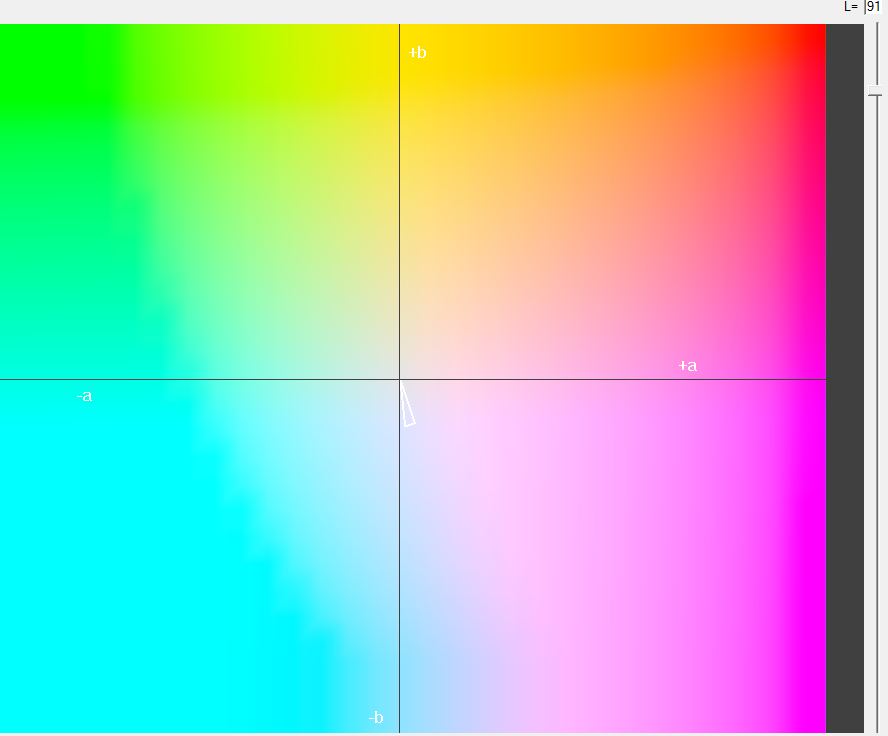Screen dimensions: 888x736
Task: Pick magenta in the bottom-right corner
Action: (815, 722)
